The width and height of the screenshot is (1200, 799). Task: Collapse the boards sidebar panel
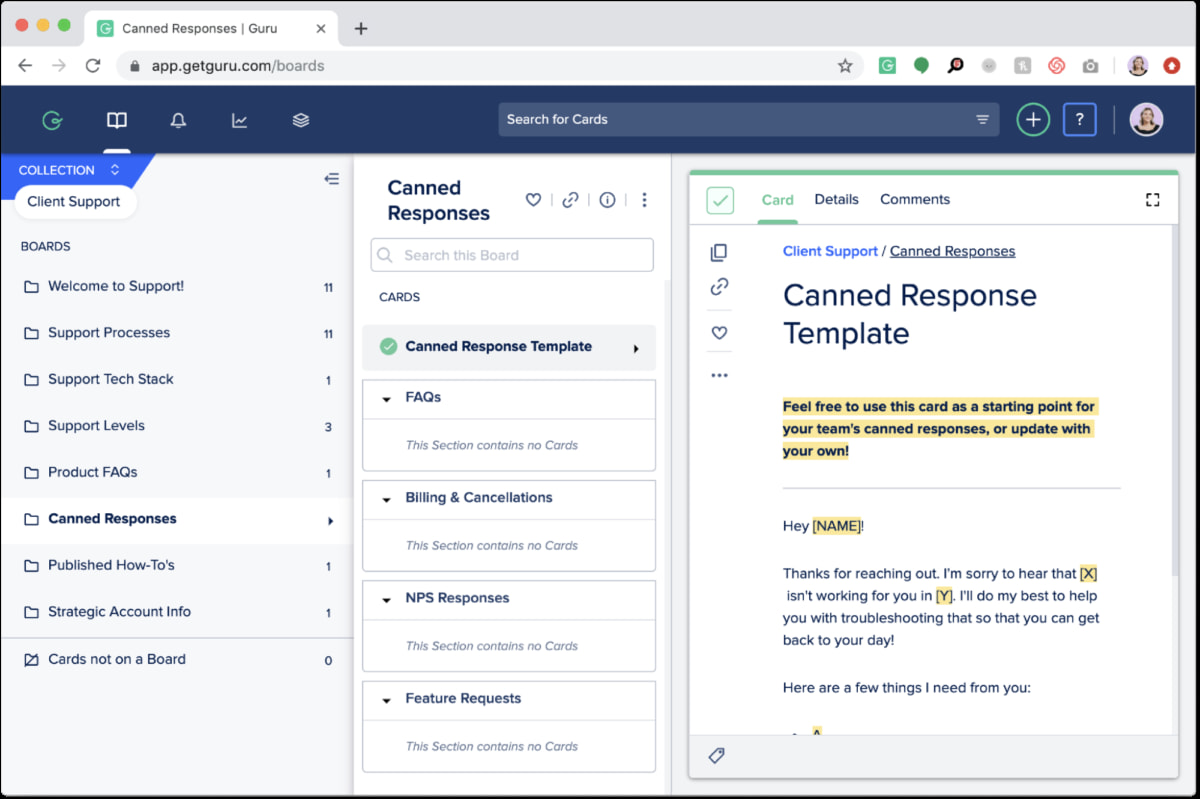331,179
